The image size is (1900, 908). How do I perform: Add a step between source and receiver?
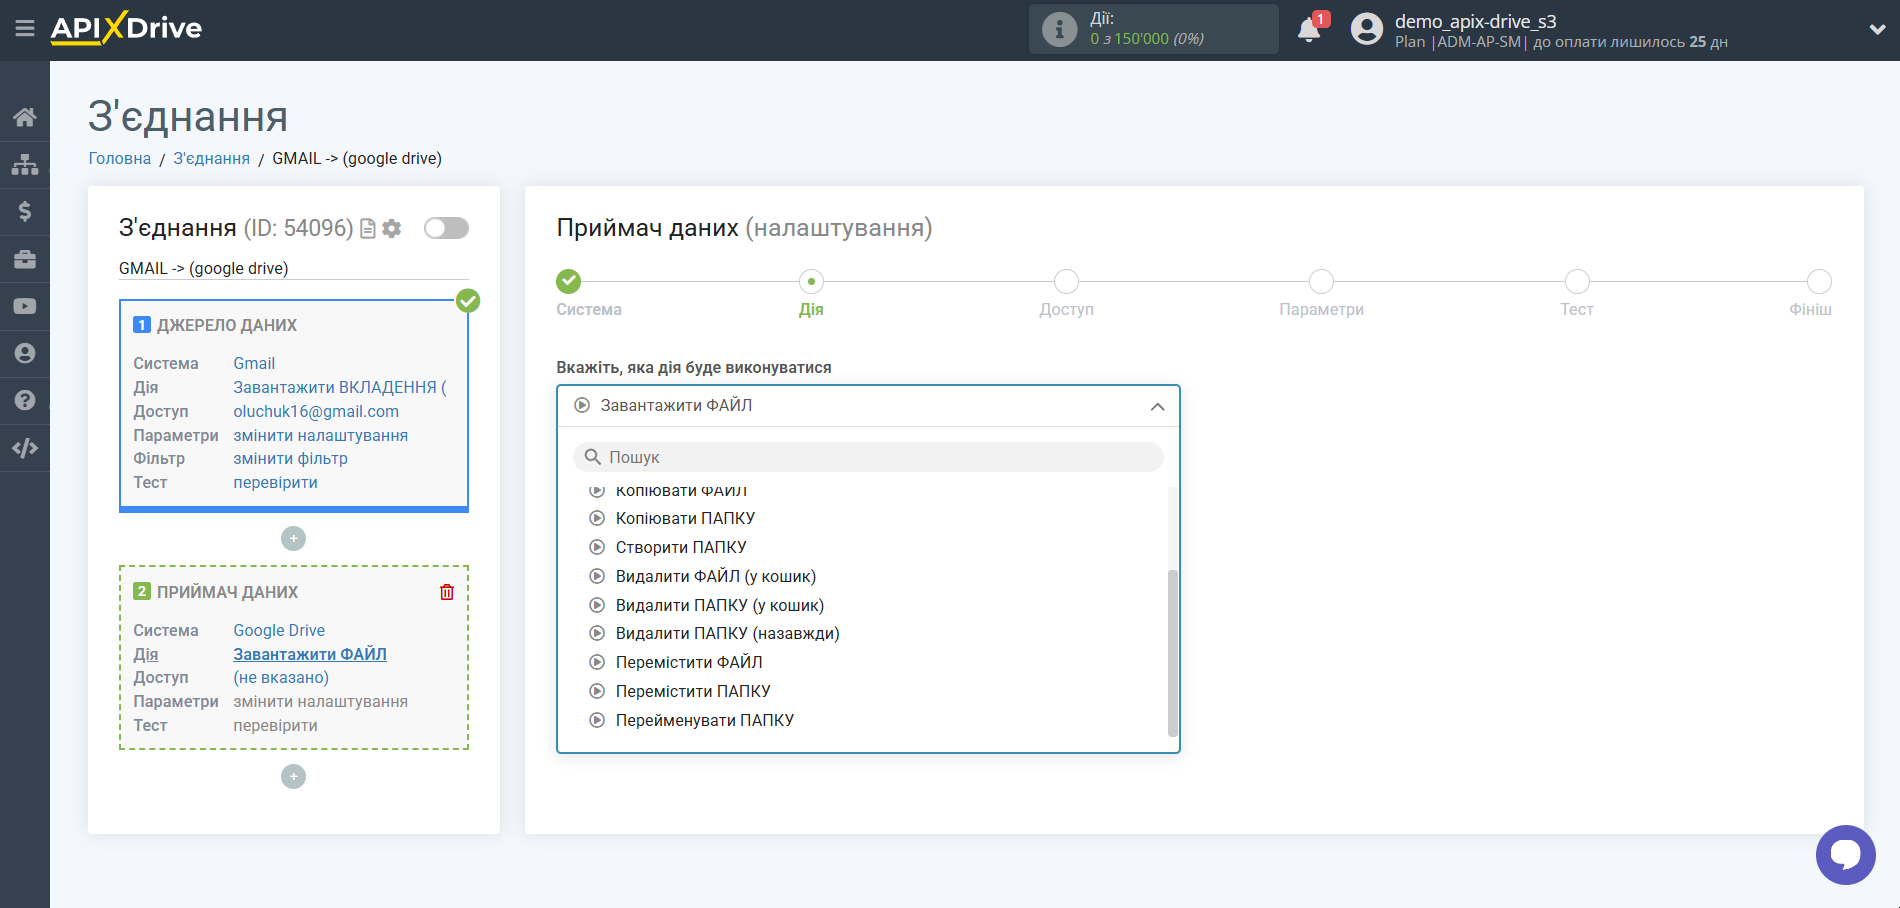(x=293, y=539)
